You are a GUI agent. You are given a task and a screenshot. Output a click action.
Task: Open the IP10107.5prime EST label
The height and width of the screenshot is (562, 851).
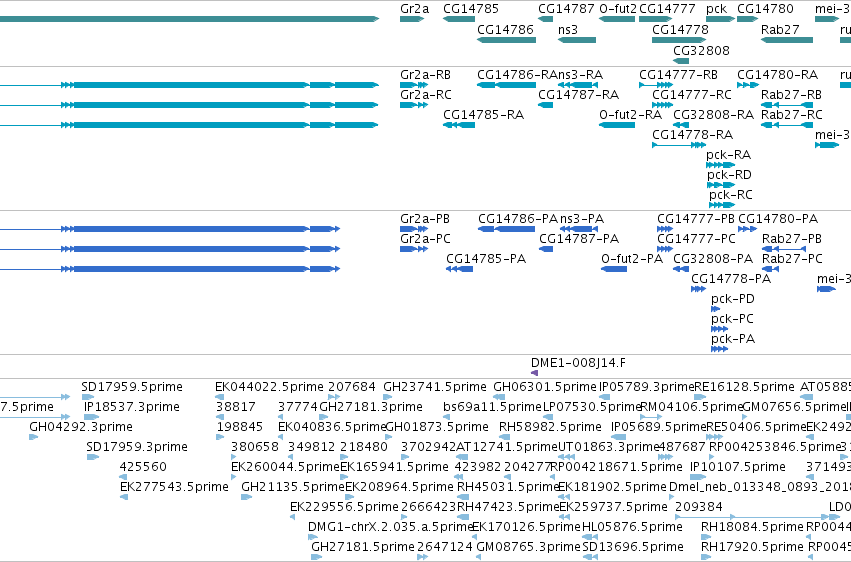[x=738, y=467]
